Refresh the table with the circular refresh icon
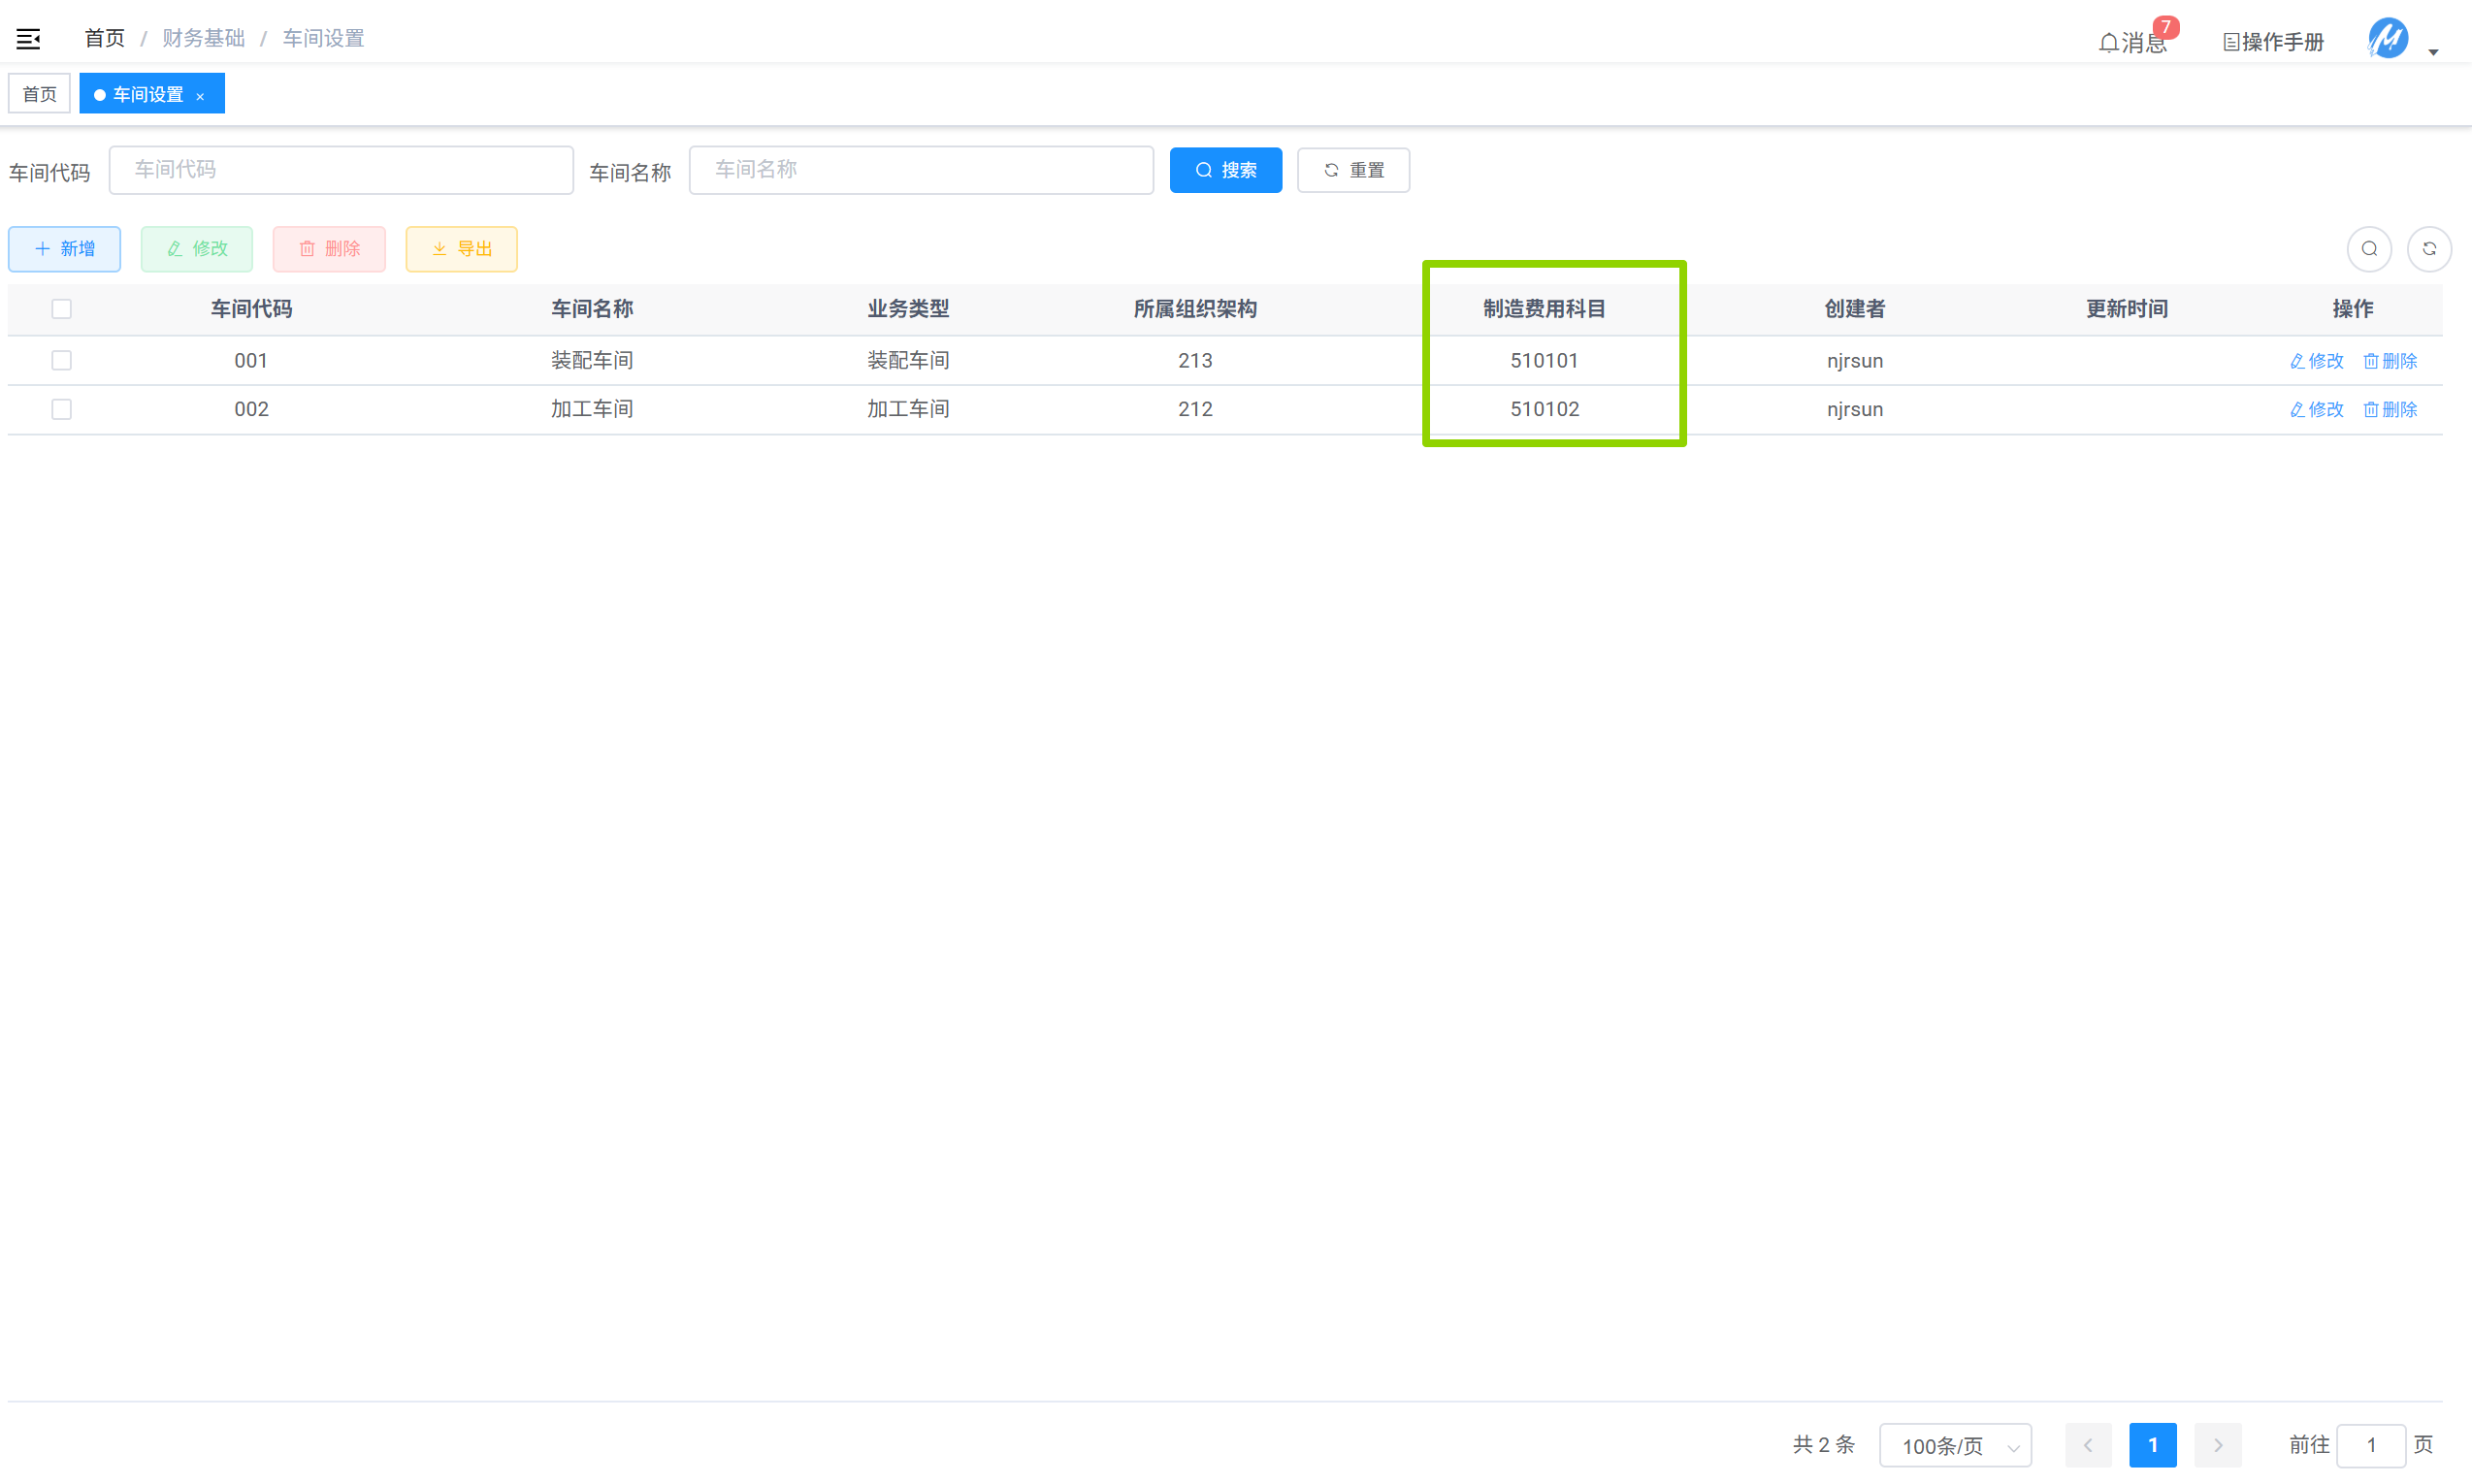 coord(2429,249)
